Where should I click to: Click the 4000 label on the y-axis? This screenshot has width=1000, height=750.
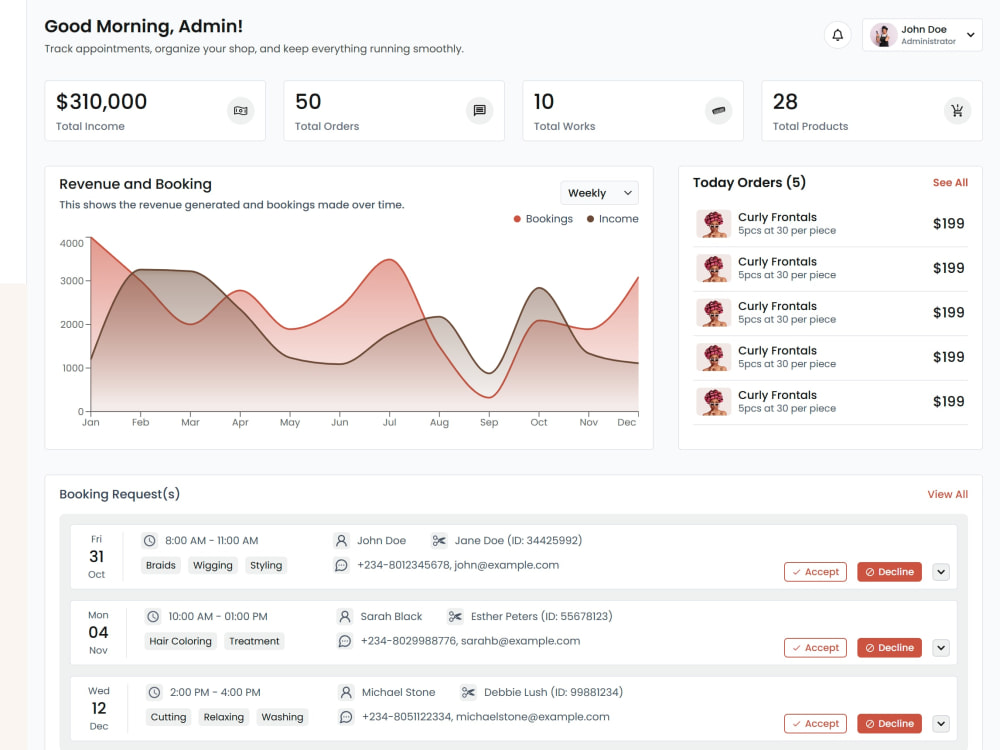coord(71,244)
